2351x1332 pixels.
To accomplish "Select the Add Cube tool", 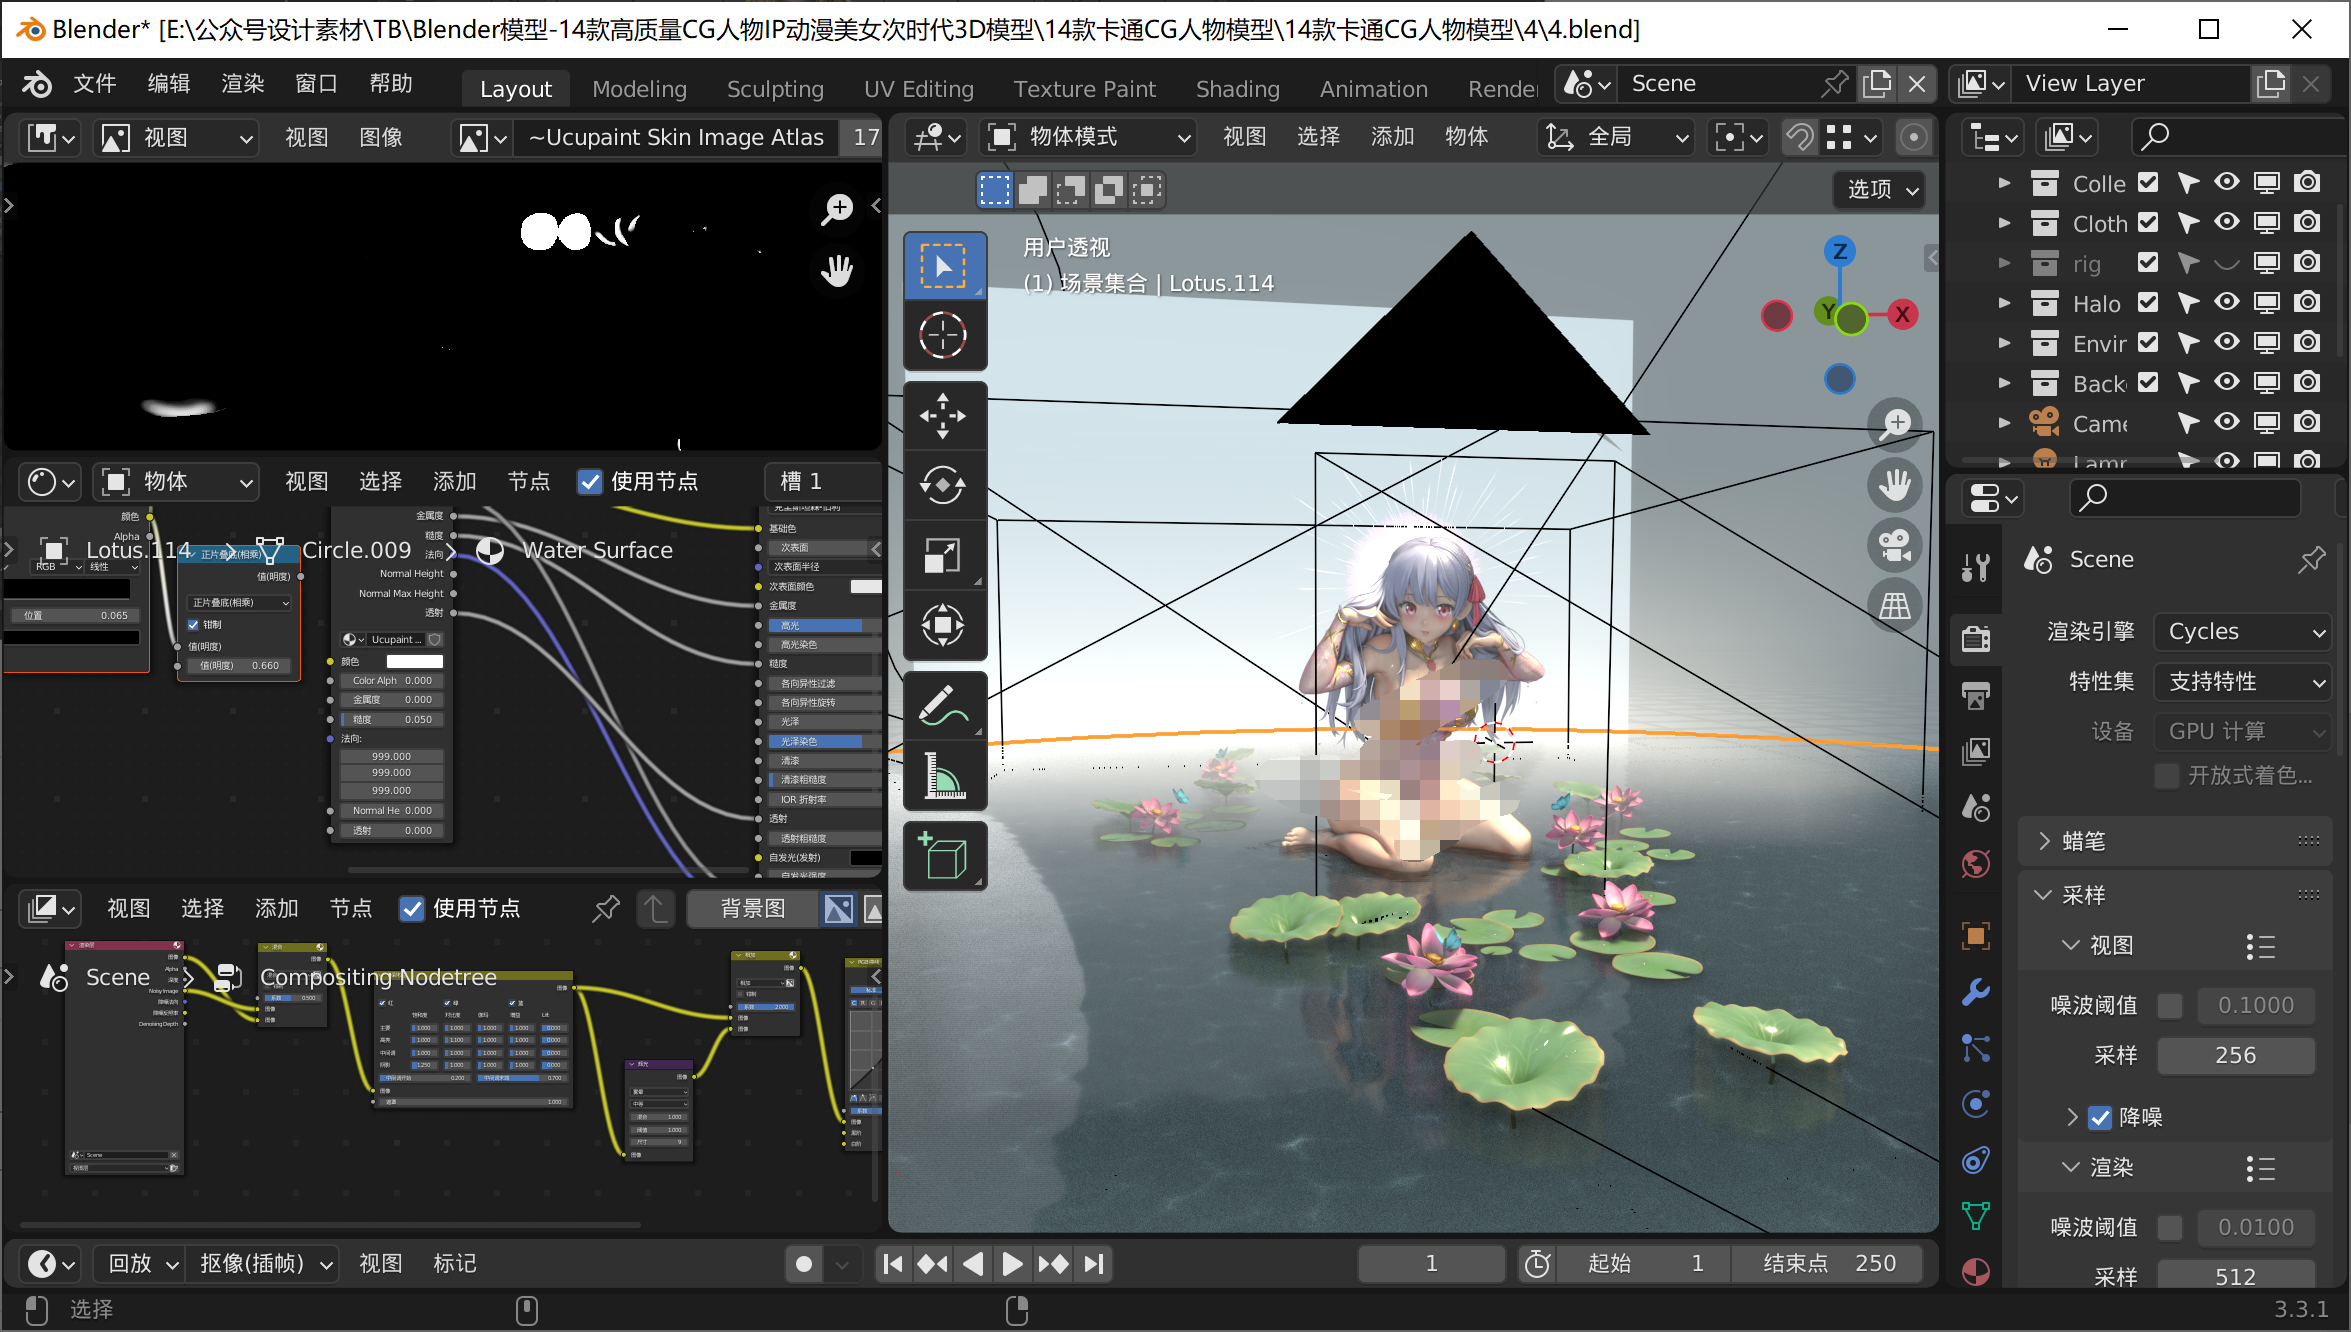I will click(944, 856).
